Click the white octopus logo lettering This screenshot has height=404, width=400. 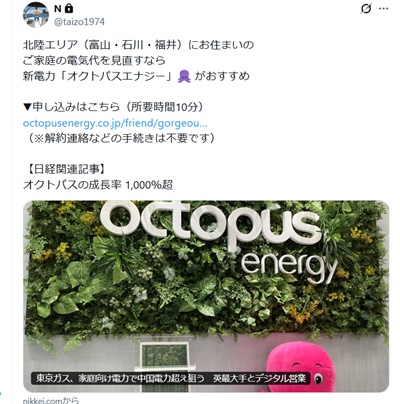[x=212, y=224]
